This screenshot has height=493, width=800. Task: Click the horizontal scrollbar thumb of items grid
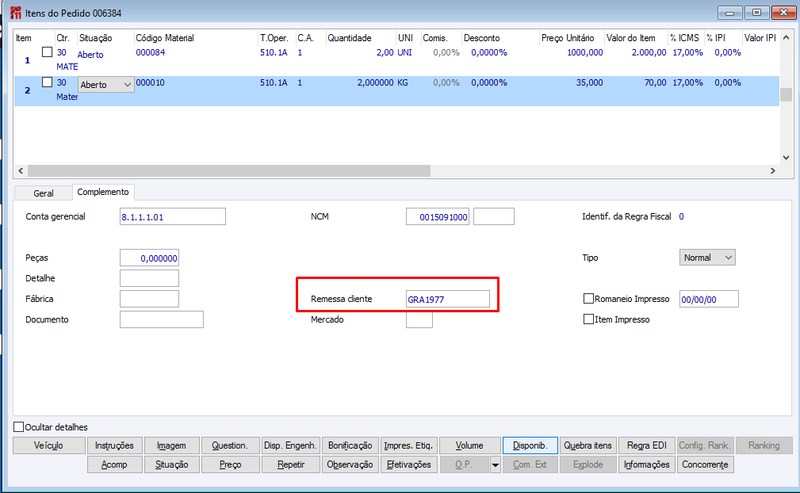coord(229,171)
